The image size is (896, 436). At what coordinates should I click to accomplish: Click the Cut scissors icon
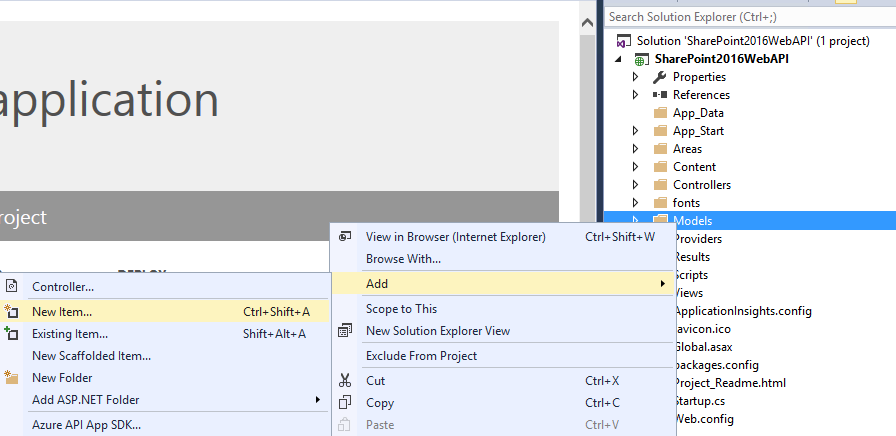click(345, 381)
